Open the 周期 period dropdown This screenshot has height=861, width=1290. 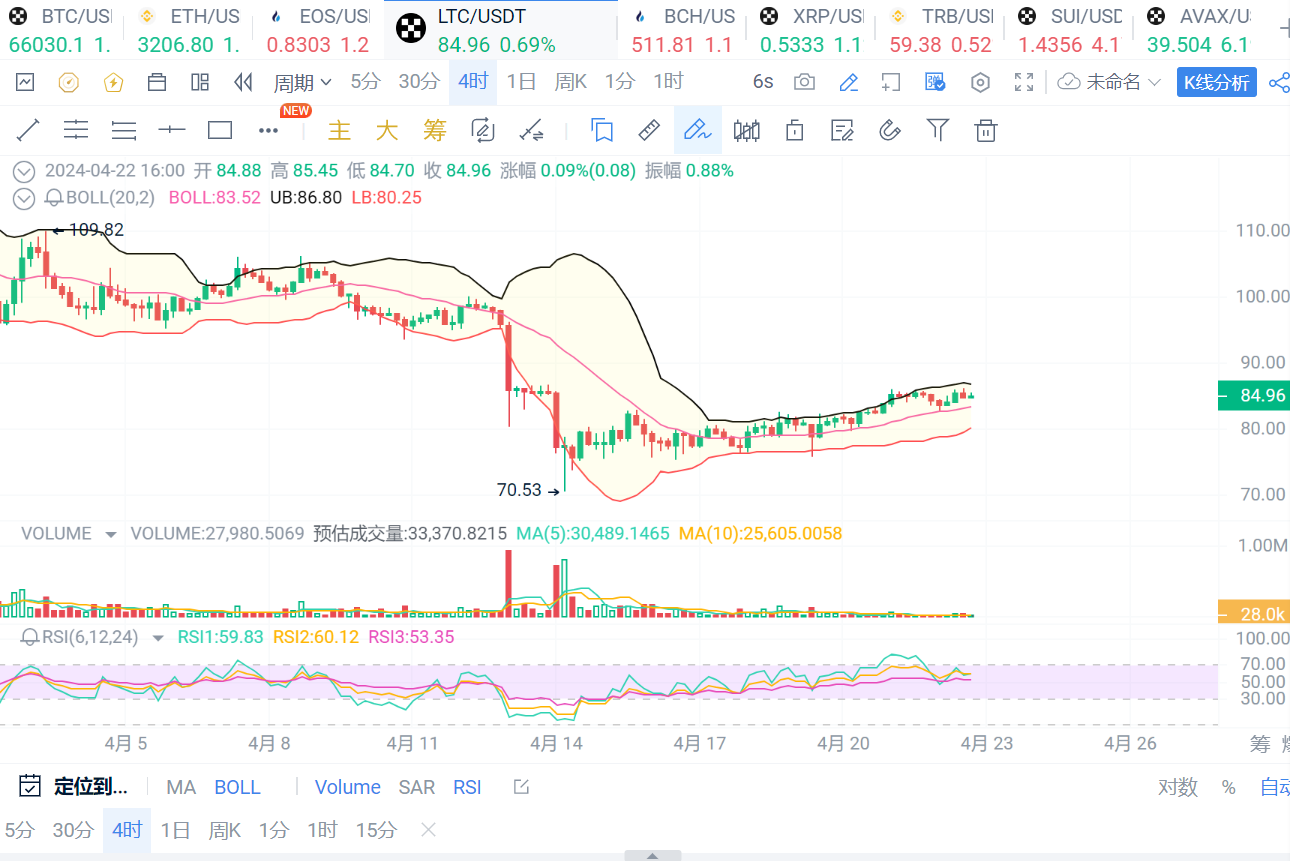pos(303,82)
